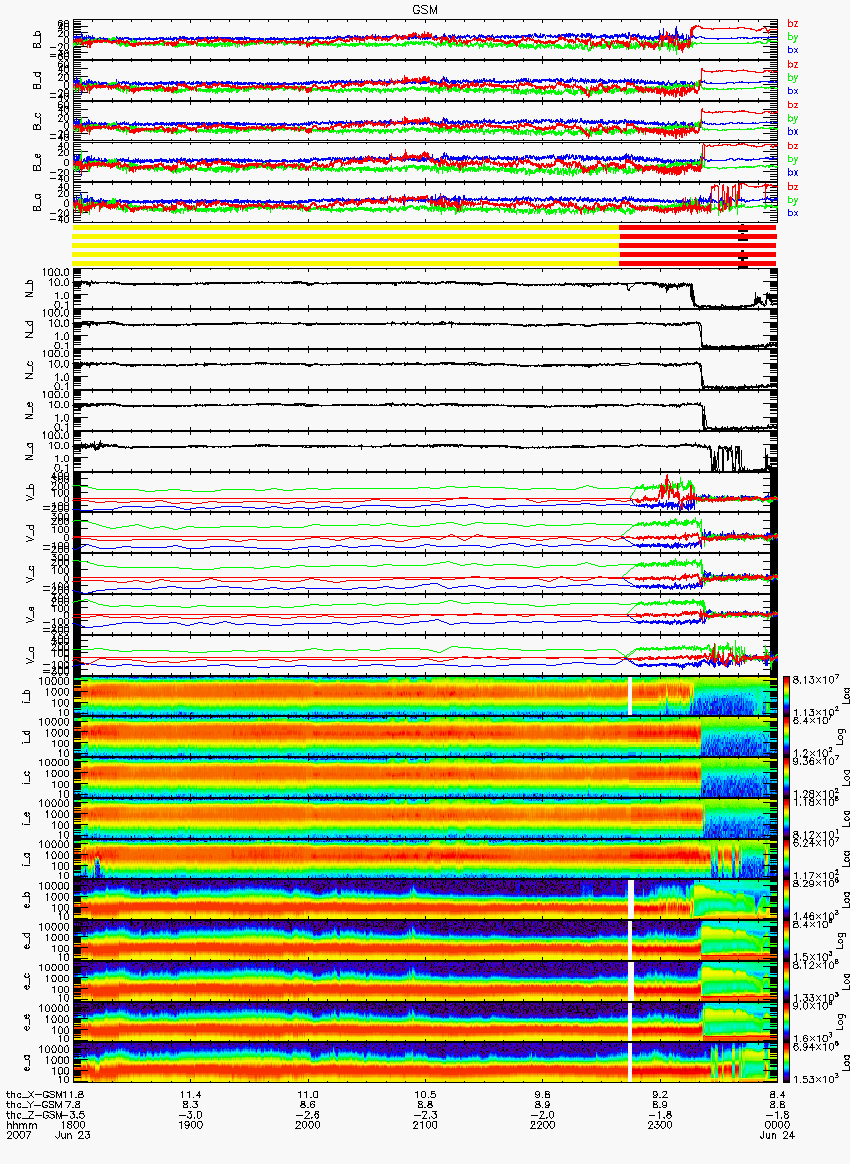850x1164 pixels.
Task: Click the e_b spectrogram color bar
Action: coord(786,900)
